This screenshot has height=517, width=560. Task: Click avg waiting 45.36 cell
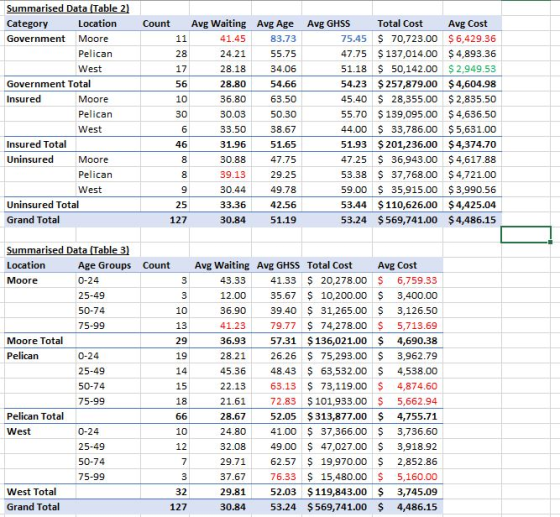click(x=232, y=371)
